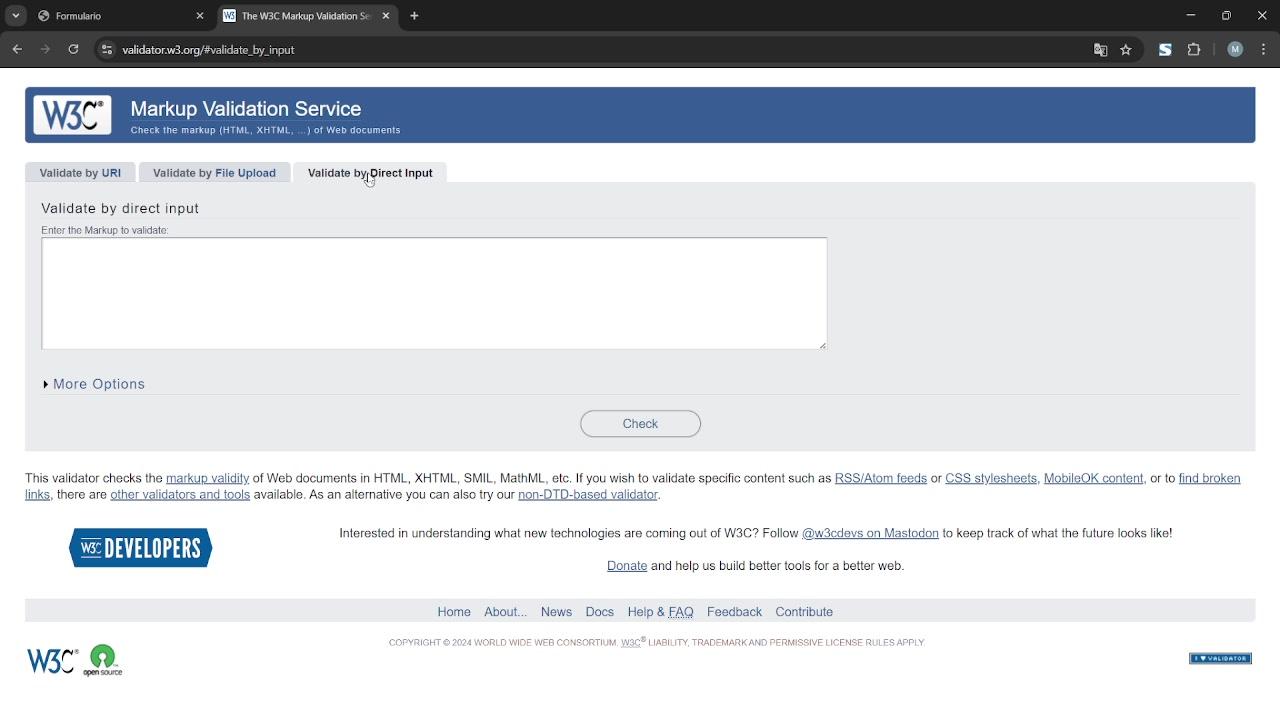
Task: Reload the validator page
Action: click(73, 49)
